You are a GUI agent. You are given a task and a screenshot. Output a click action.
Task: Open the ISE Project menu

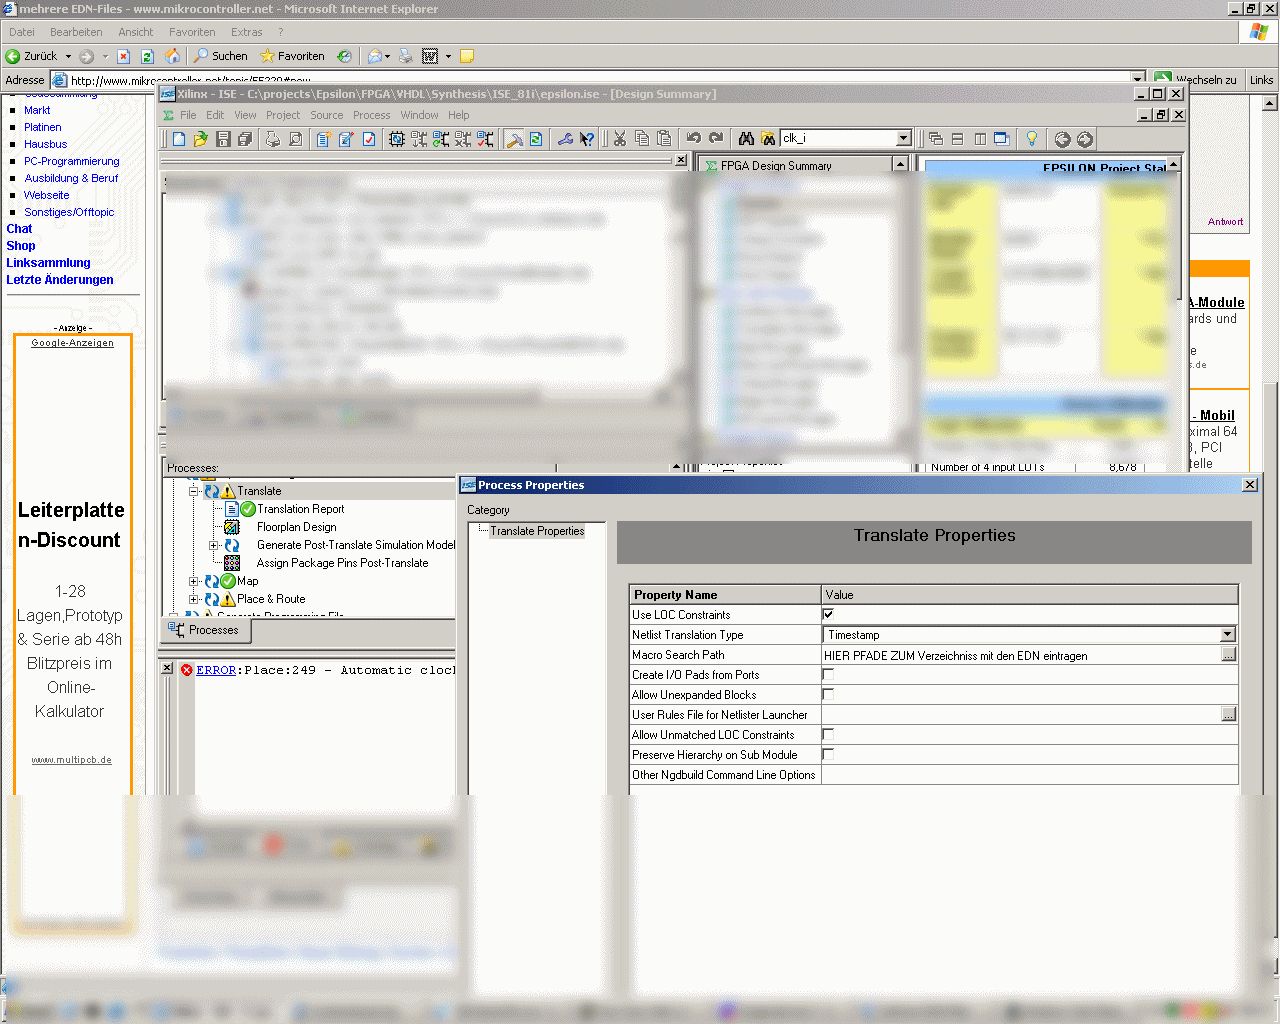[283, 115]
